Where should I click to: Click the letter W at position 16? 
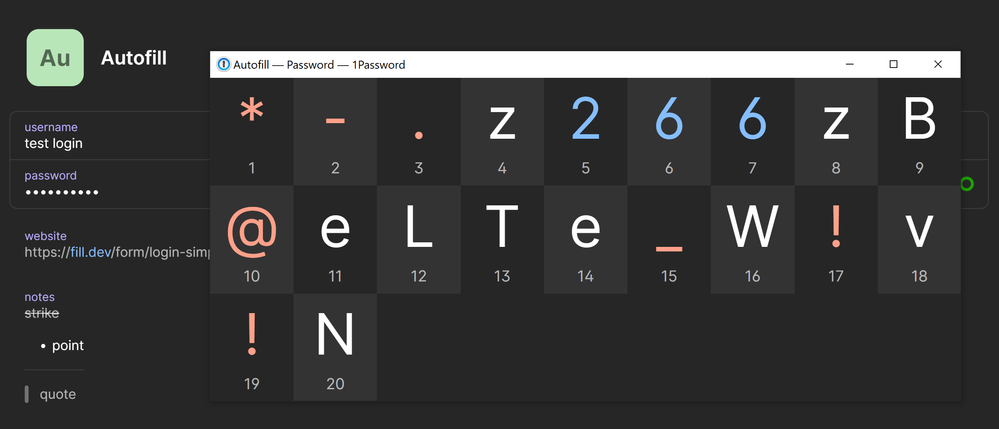coord(752,238)
